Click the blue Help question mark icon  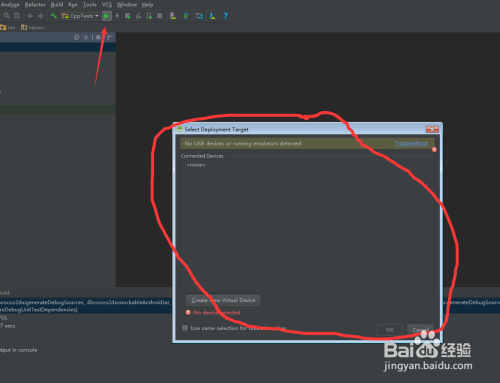pos(226,16)
